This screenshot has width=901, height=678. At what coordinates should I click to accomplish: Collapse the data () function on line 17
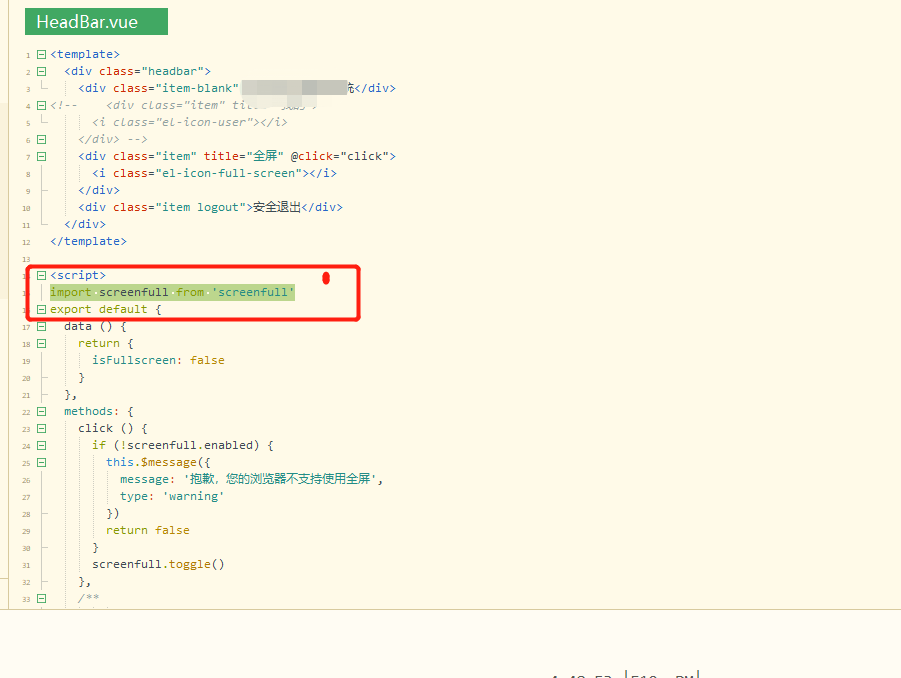coord(40,326)
